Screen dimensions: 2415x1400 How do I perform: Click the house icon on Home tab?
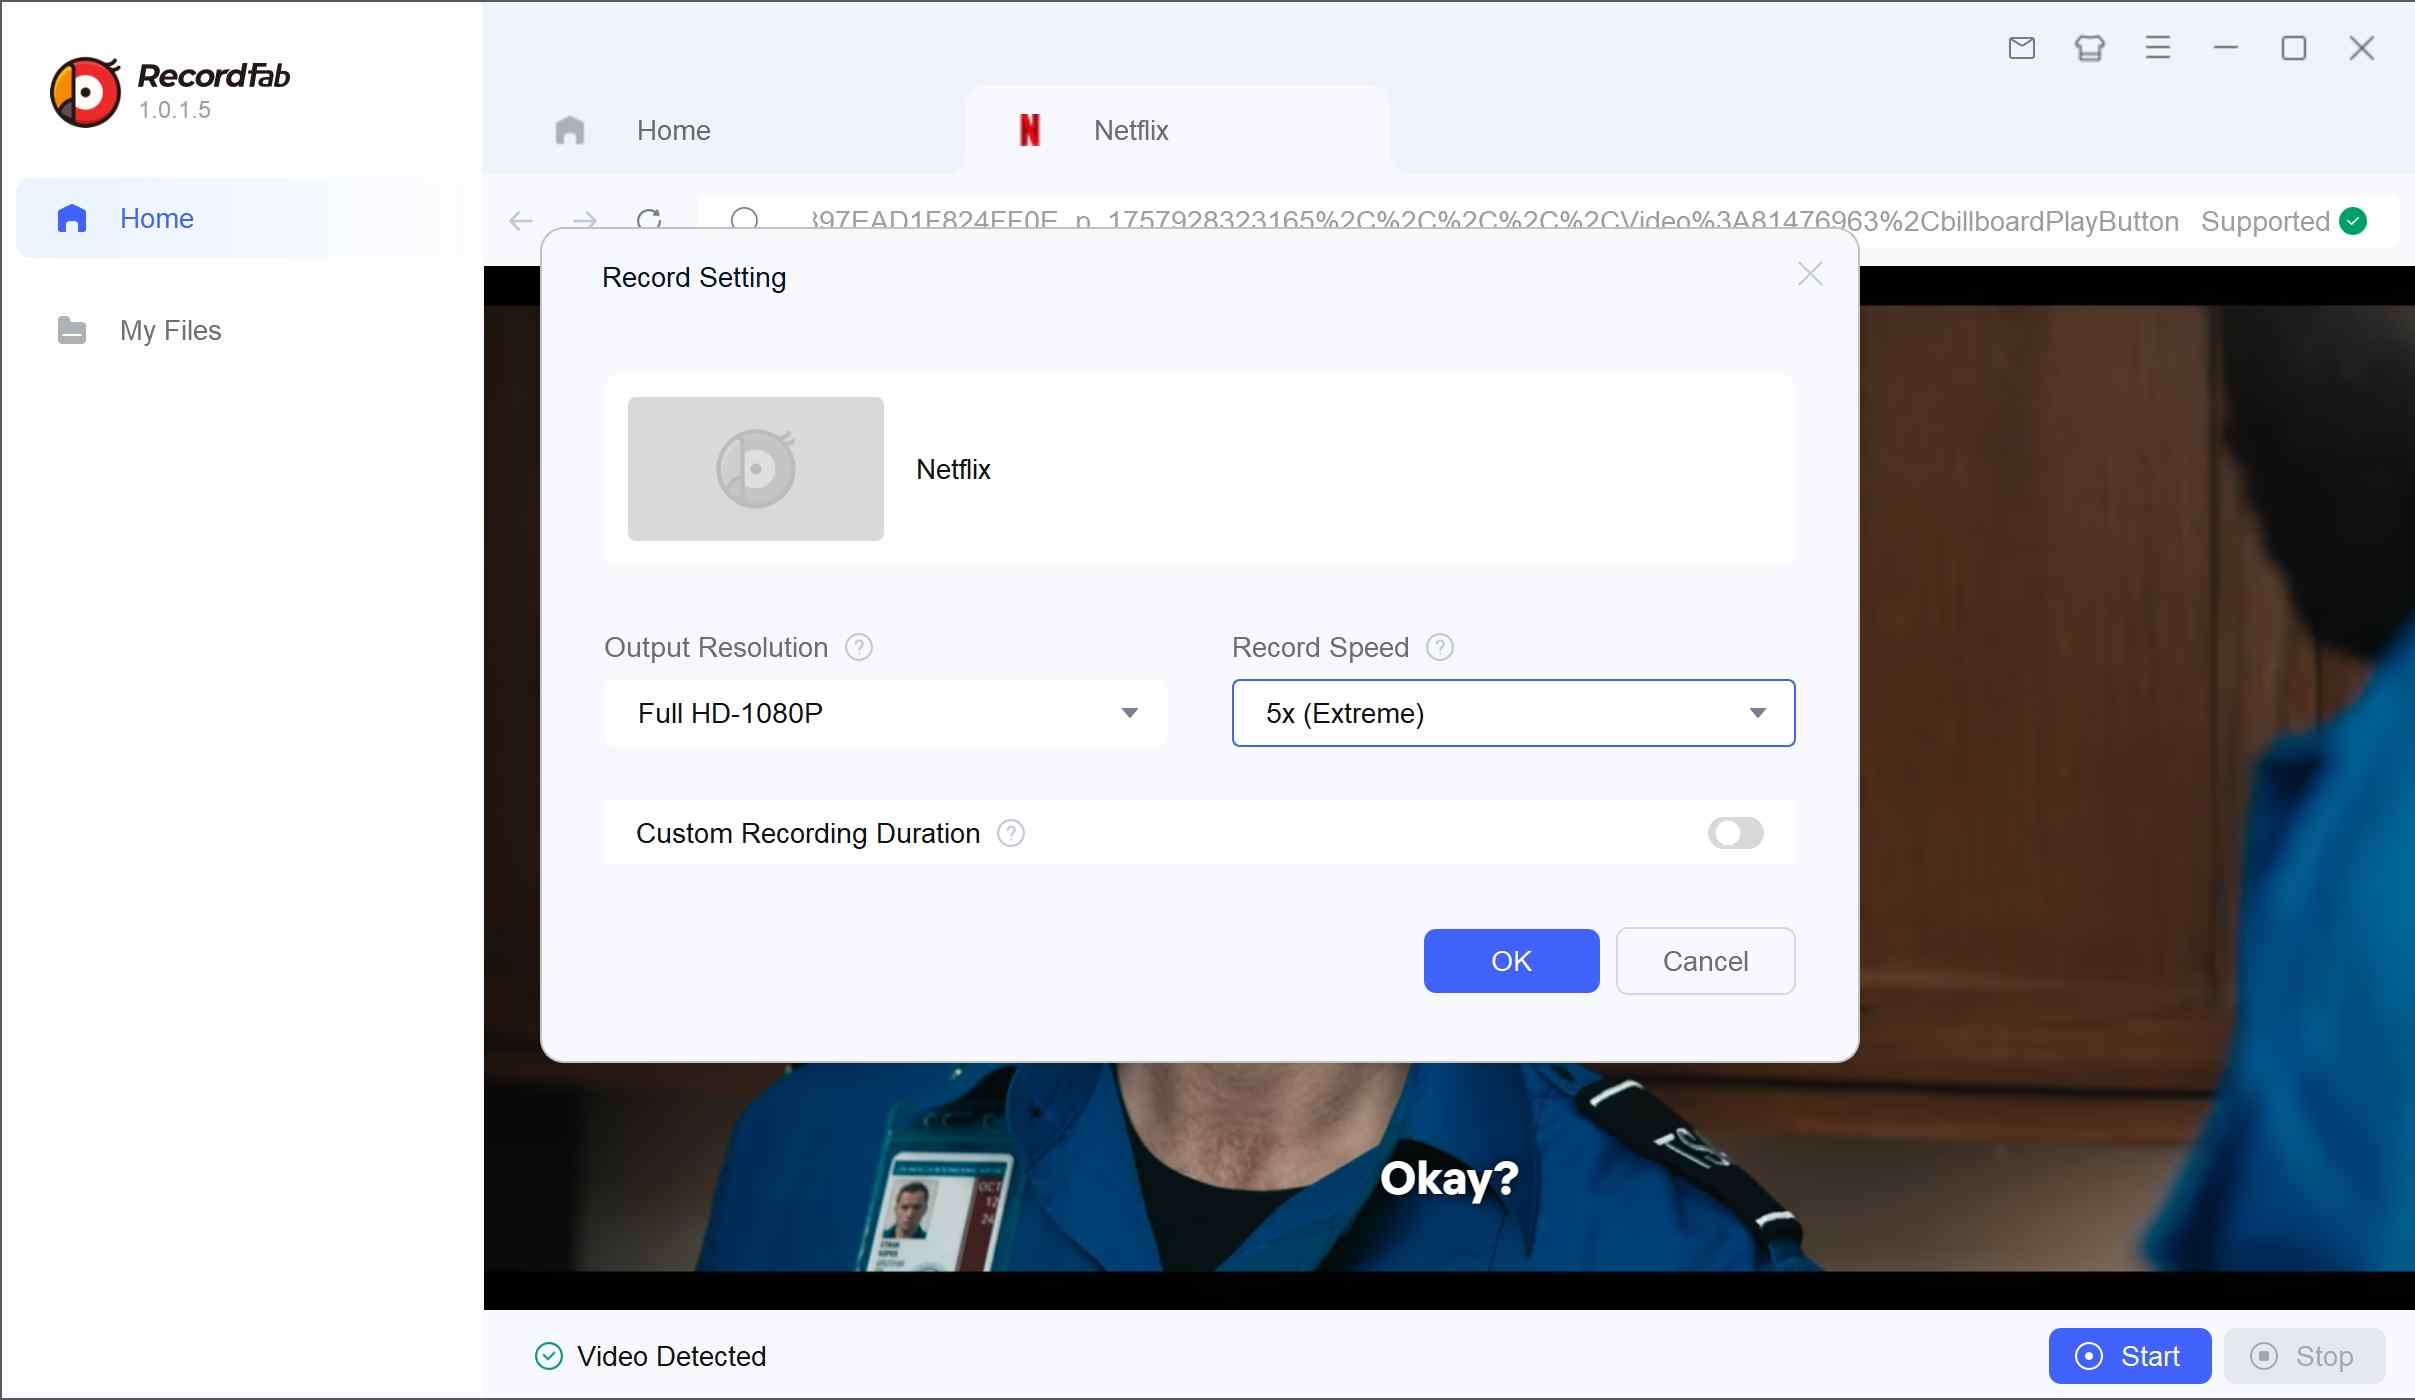569,130
